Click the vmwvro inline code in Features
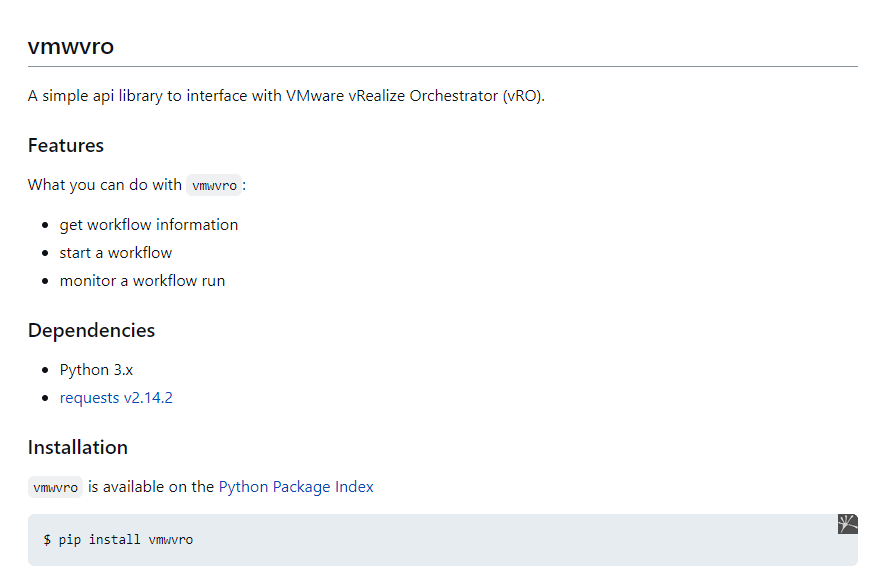This screenshot has height=582, width=883. [x=214, y=185]
